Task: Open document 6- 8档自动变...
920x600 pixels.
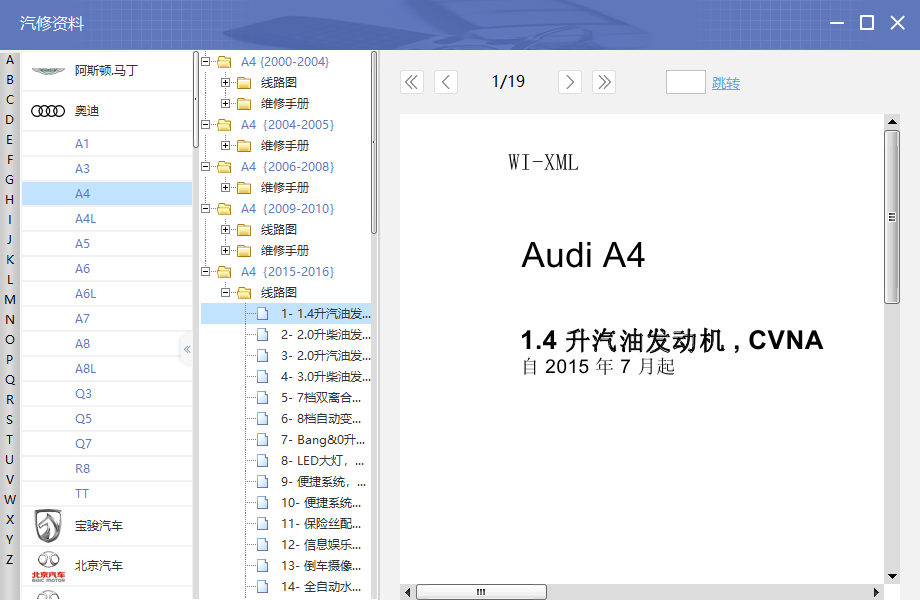Action: 321,419
